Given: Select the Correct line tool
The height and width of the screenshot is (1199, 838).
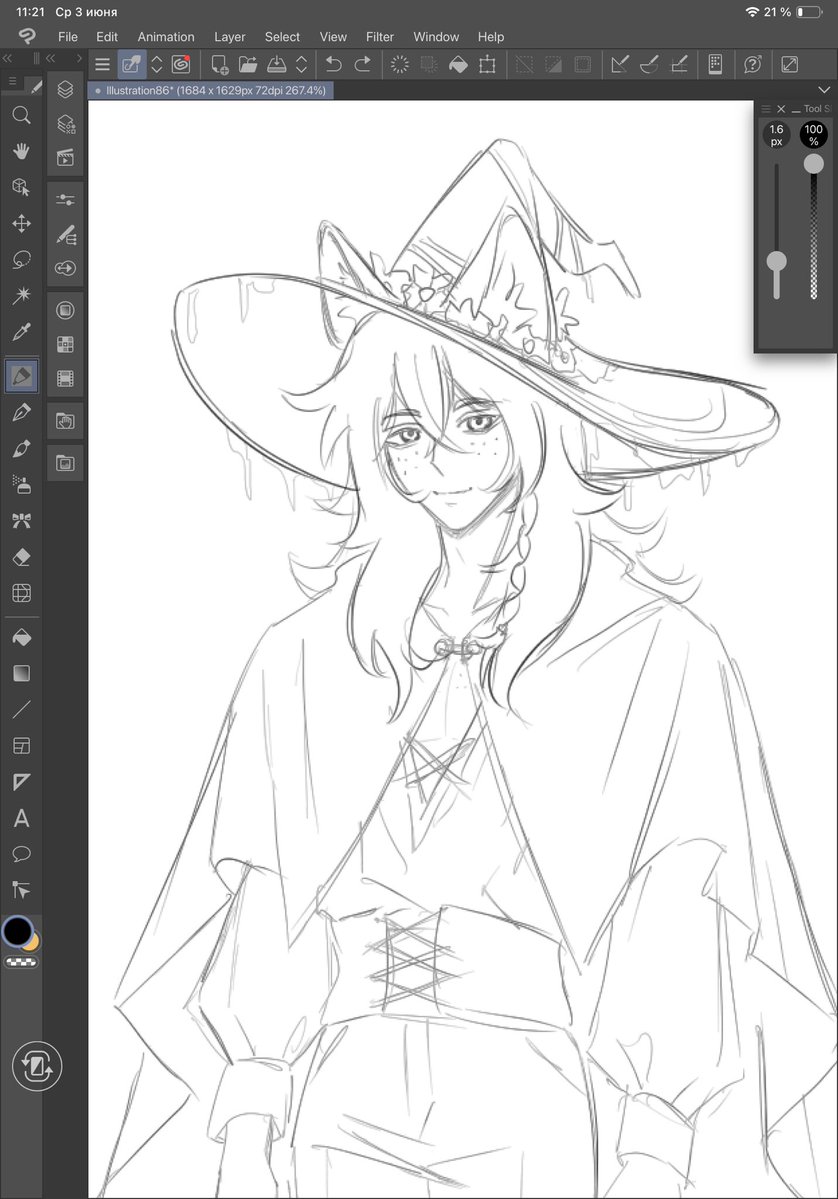Looking at the screenshot, I should (21, 889).
